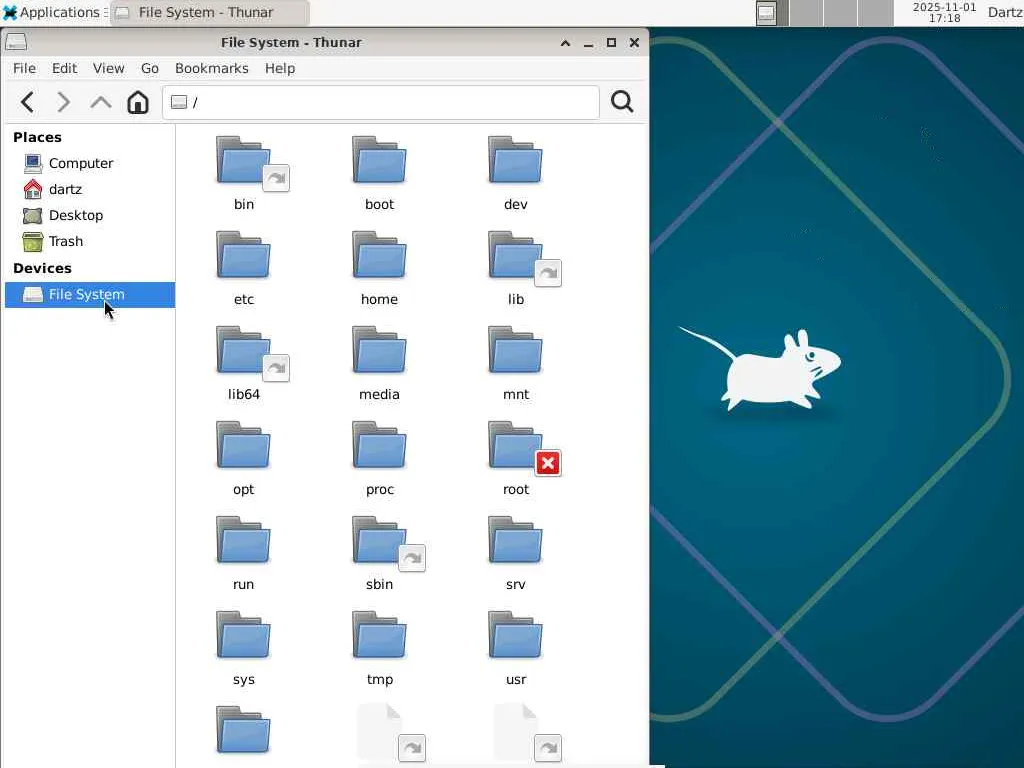
Task: Select the mnt folder icon
Action: click(x=515, y=351)
